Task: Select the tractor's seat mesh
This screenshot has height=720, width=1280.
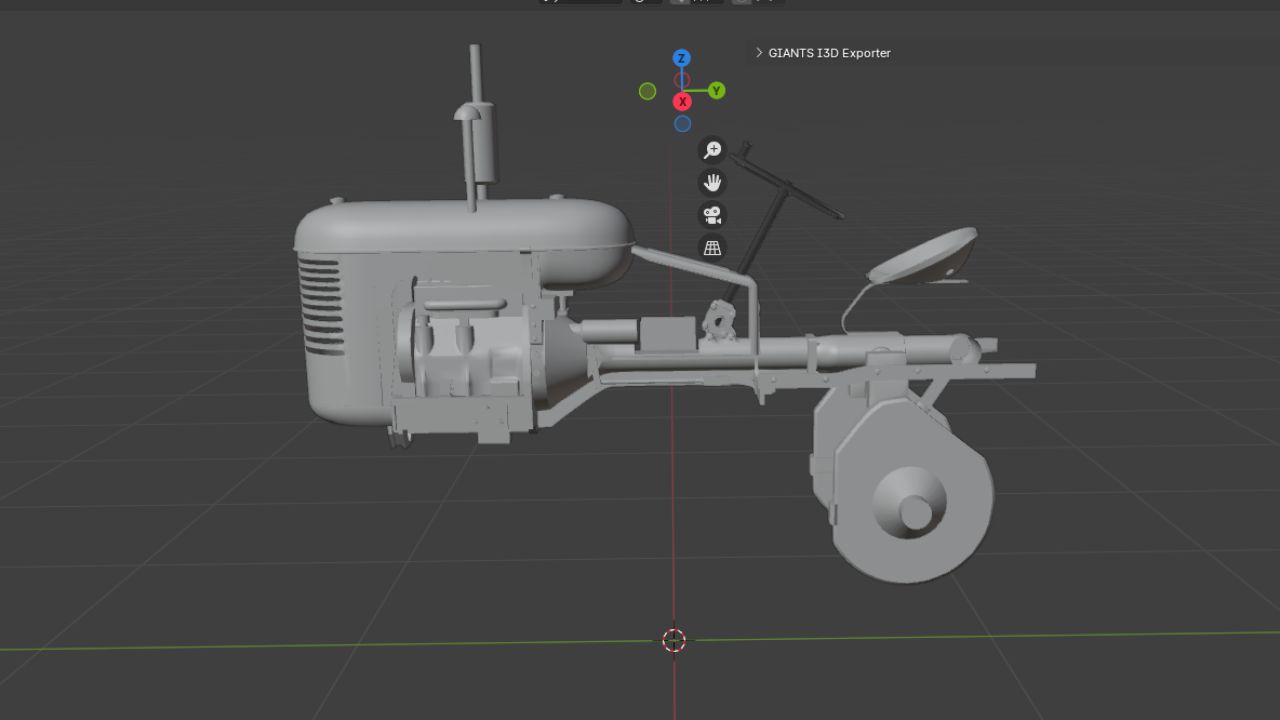Action: [922, 256]
